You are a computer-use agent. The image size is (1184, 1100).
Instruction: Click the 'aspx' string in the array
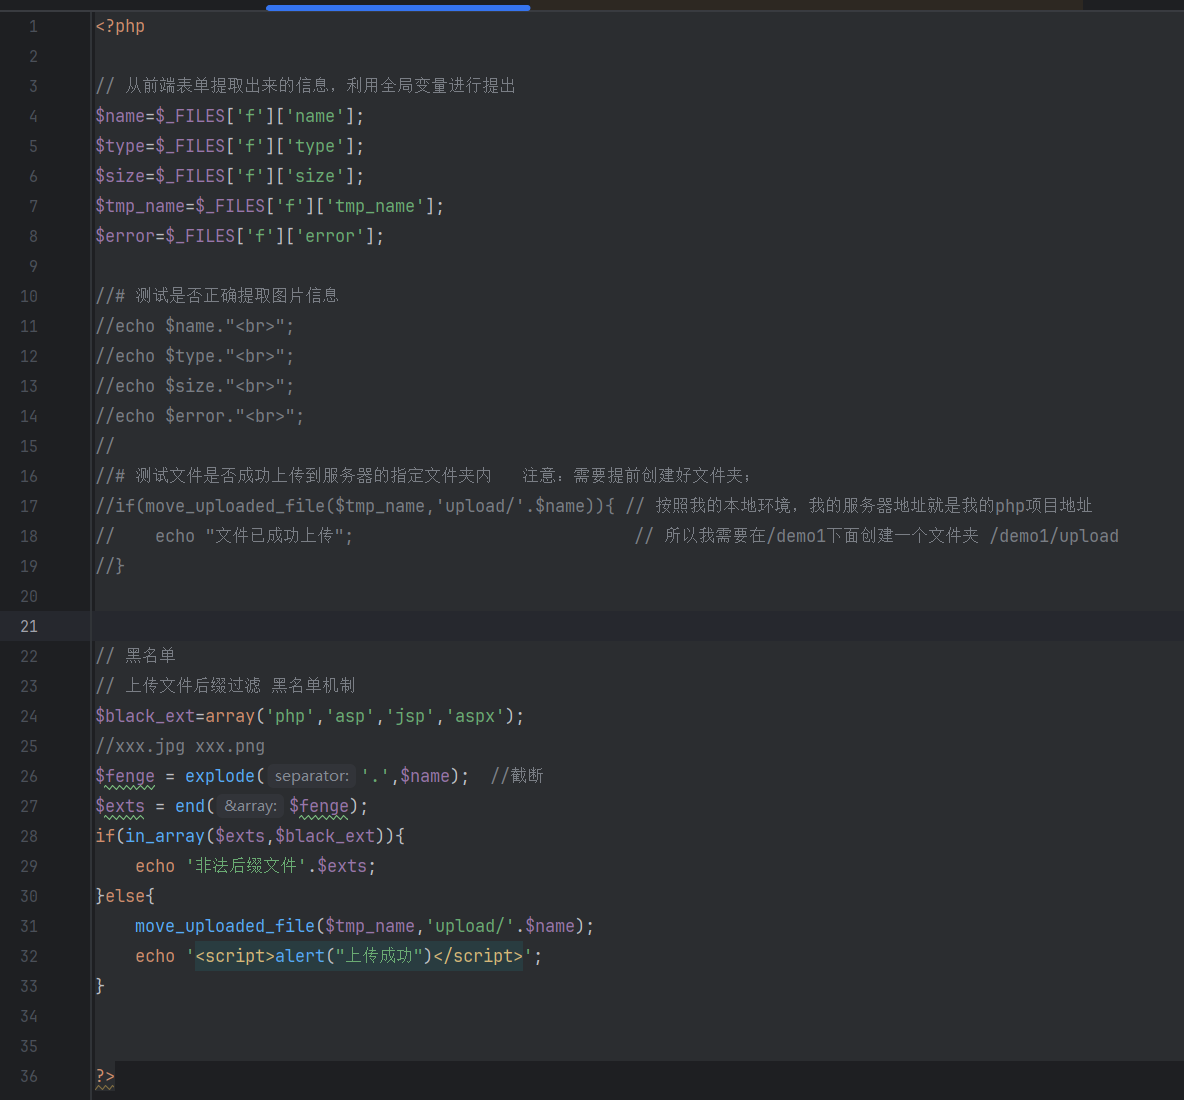[x=475, y=716]
